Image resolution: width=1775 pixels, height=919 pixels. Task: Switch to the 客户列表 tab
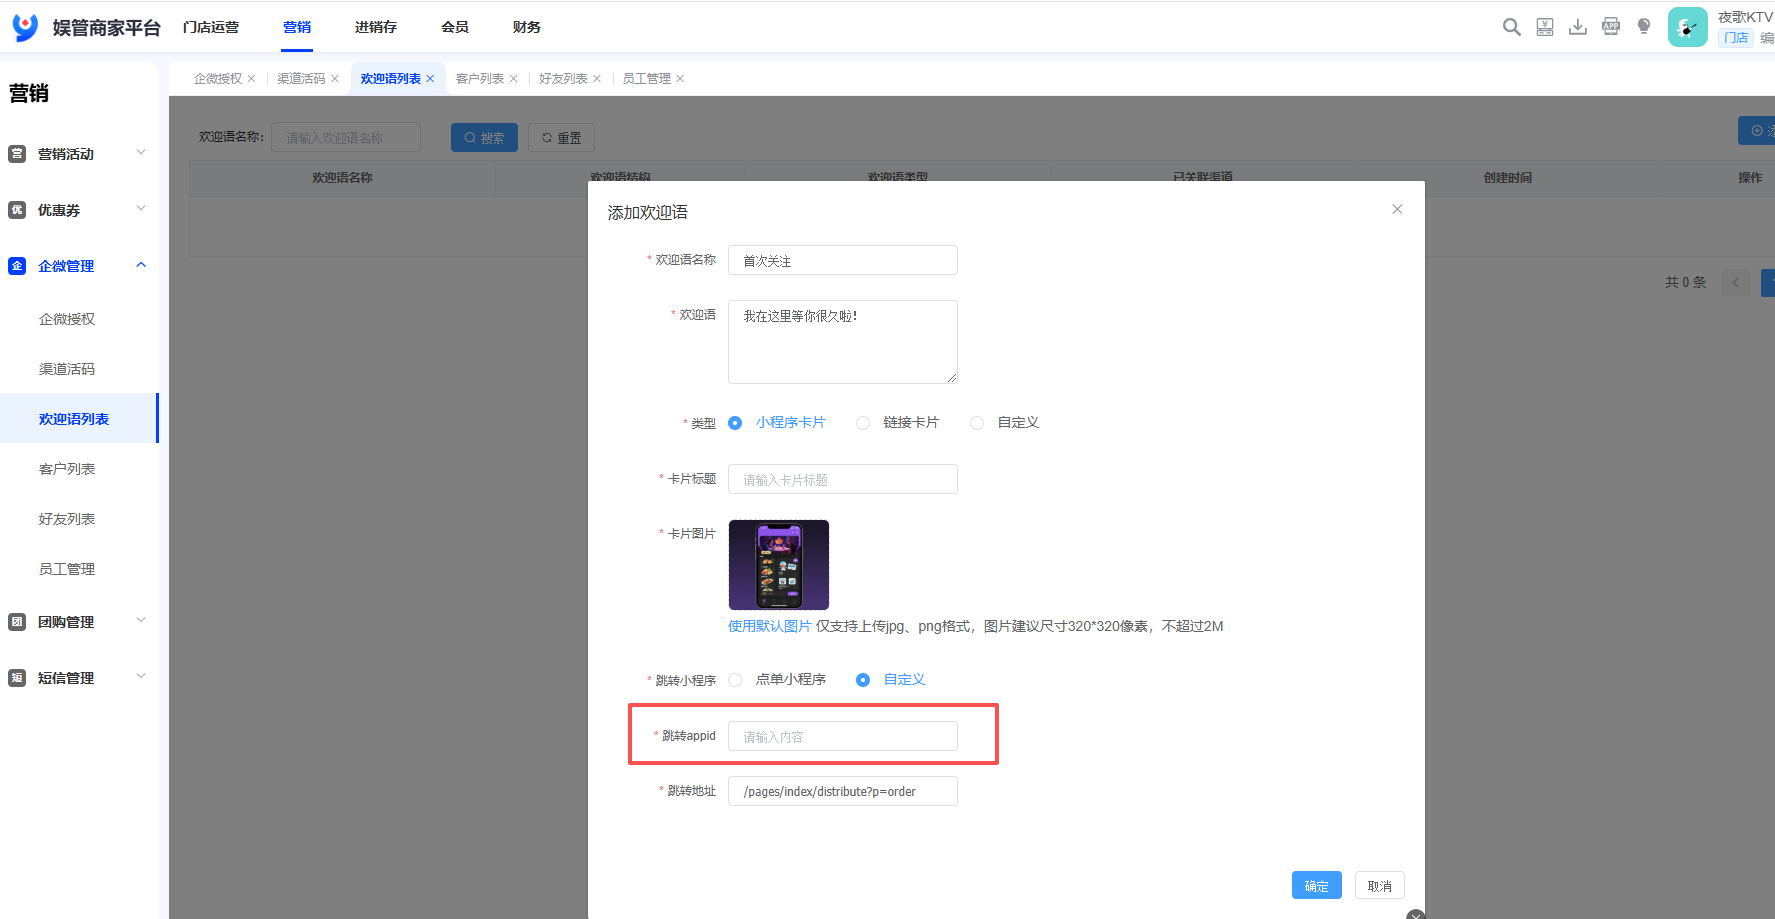(480, 78)
